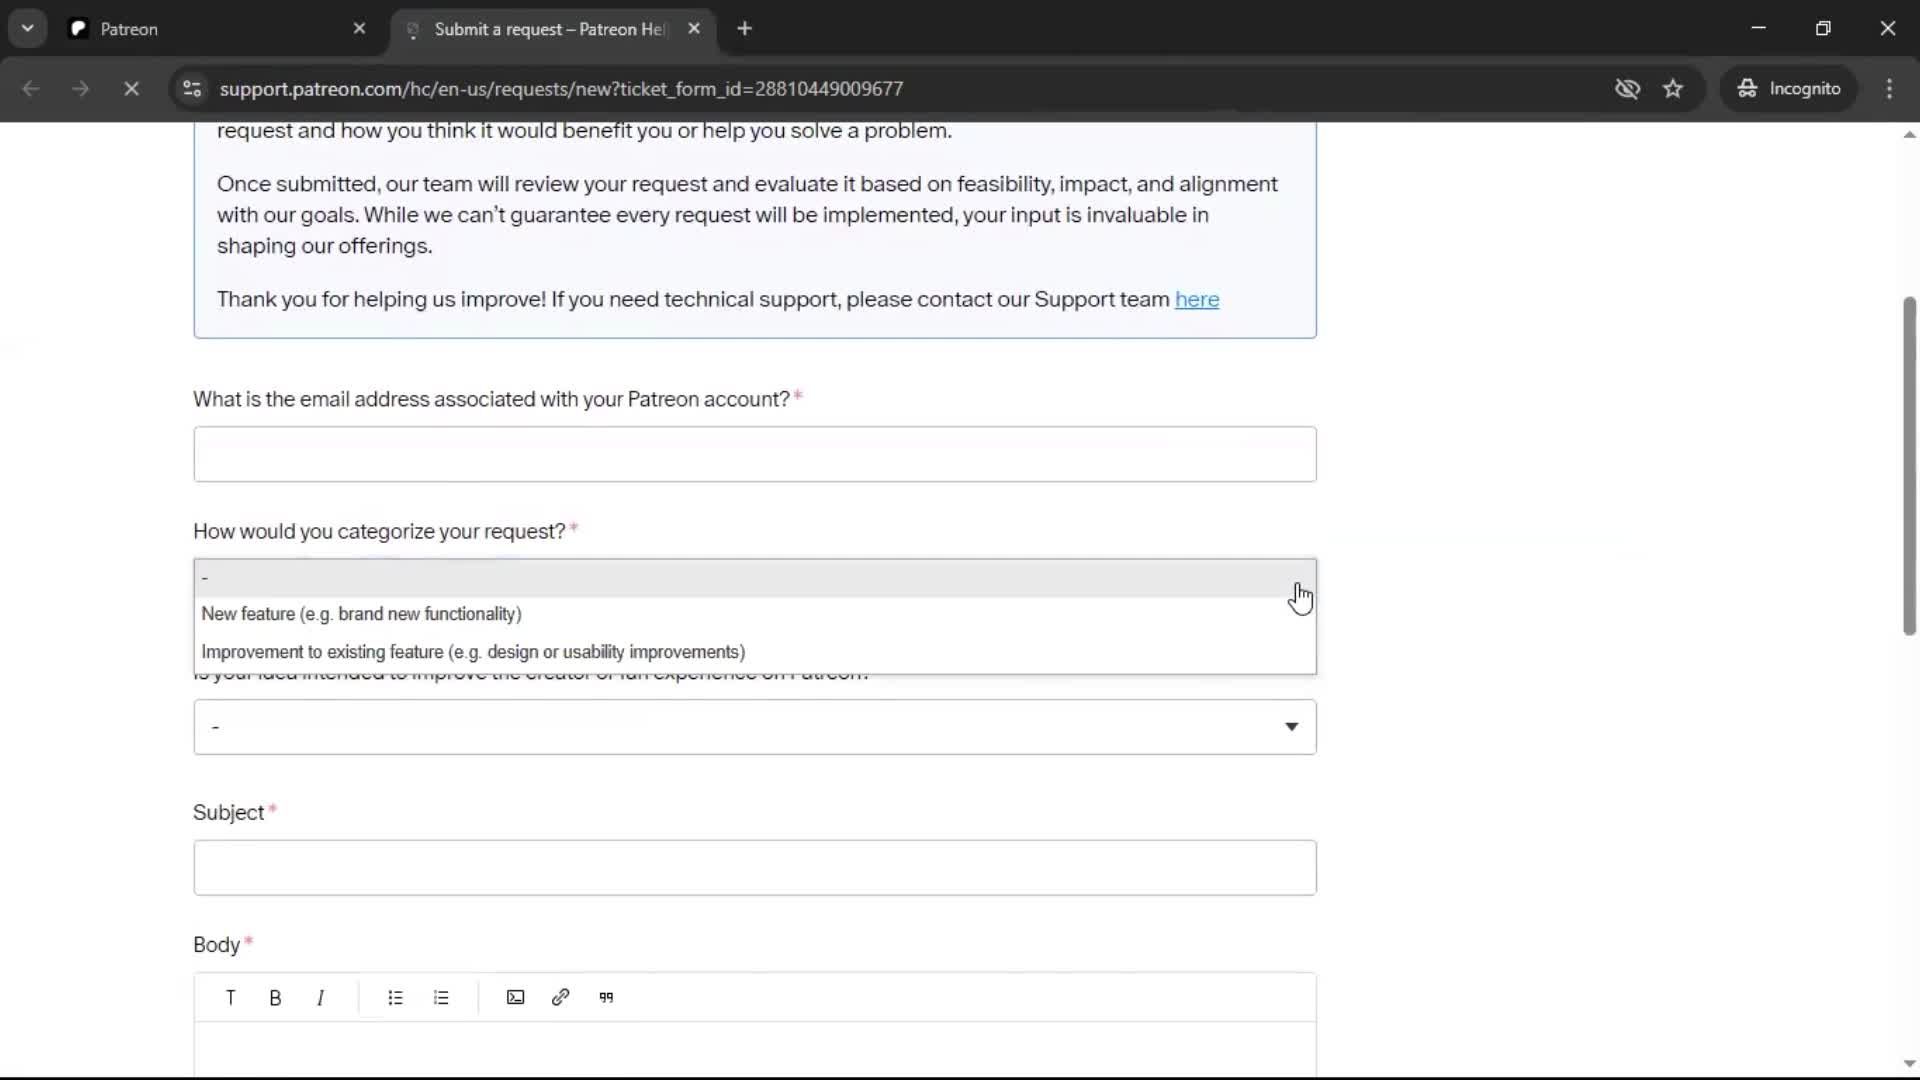Click the scrollbar up arrow

coord(1909,134)
